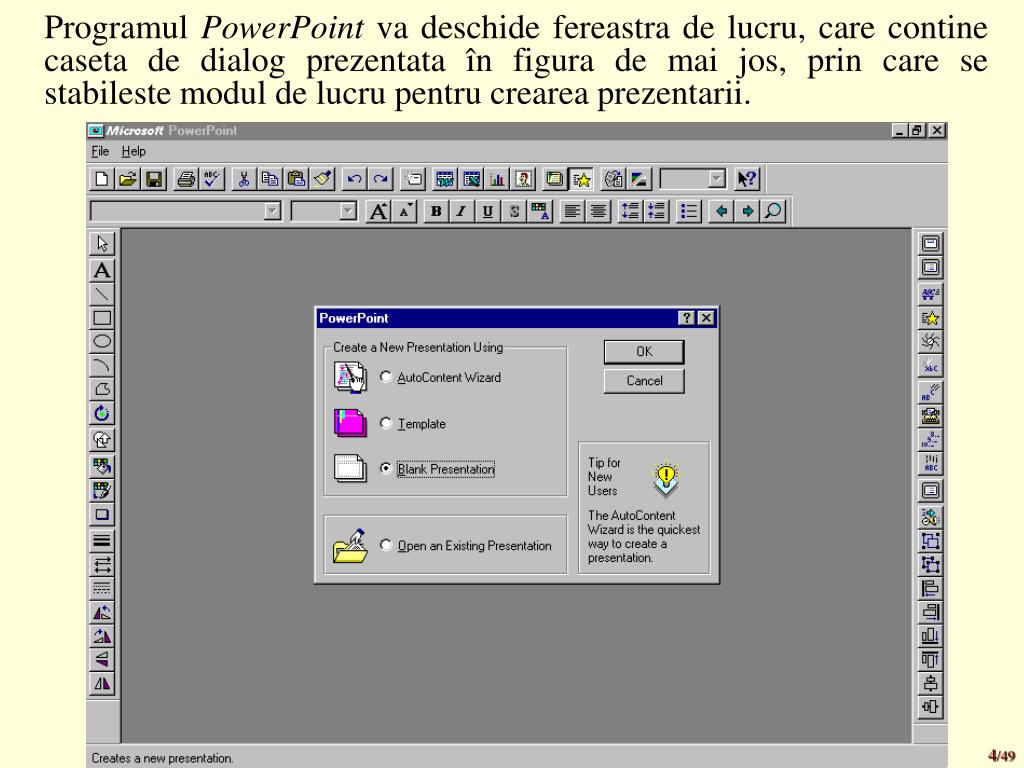The image size is (1024, 768).
Task: Click the dialog's question mark help button
Action: point(686,318)
